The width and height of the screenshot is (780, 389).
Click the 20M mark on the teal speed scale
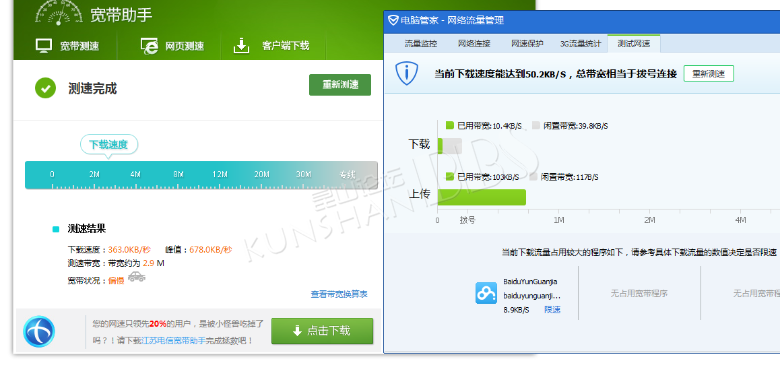262,174
